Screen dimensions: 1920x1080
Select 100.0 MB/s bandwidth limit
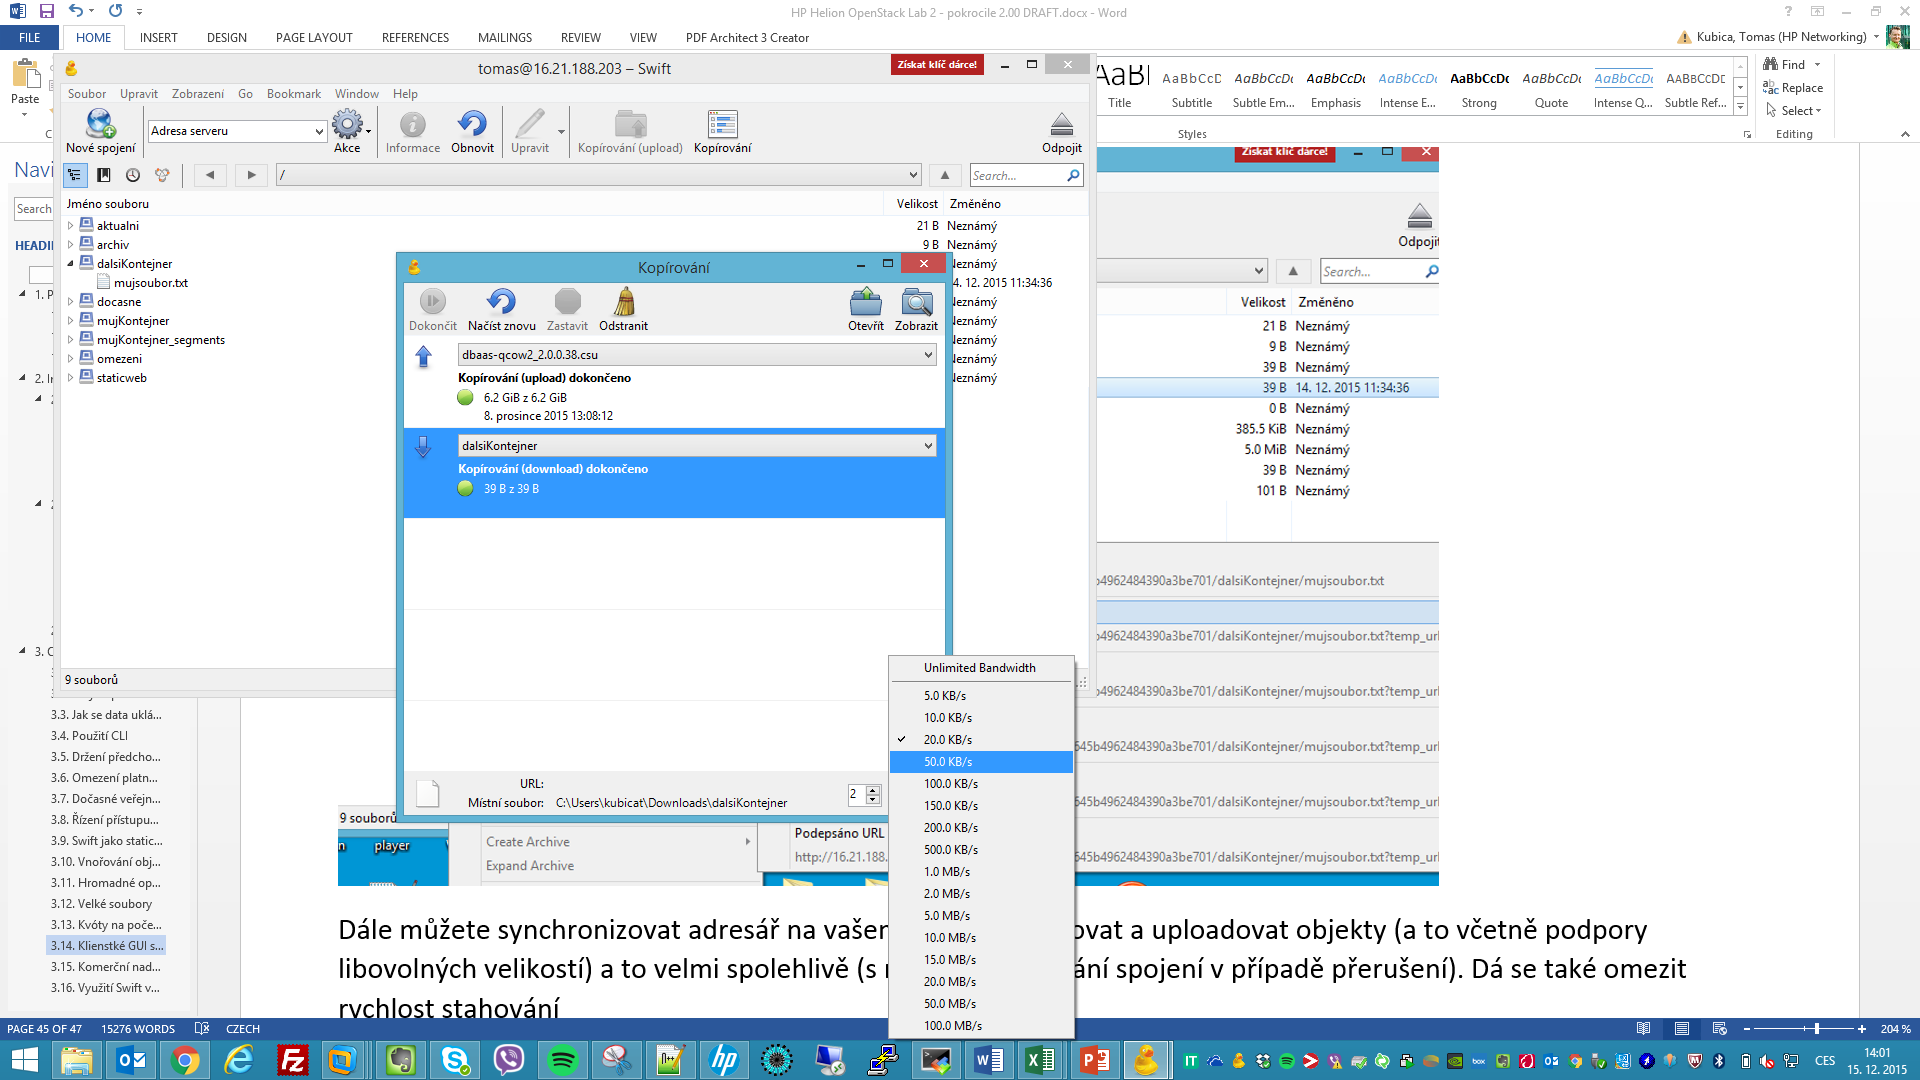pyautogui.click(x=981, y=1026)
